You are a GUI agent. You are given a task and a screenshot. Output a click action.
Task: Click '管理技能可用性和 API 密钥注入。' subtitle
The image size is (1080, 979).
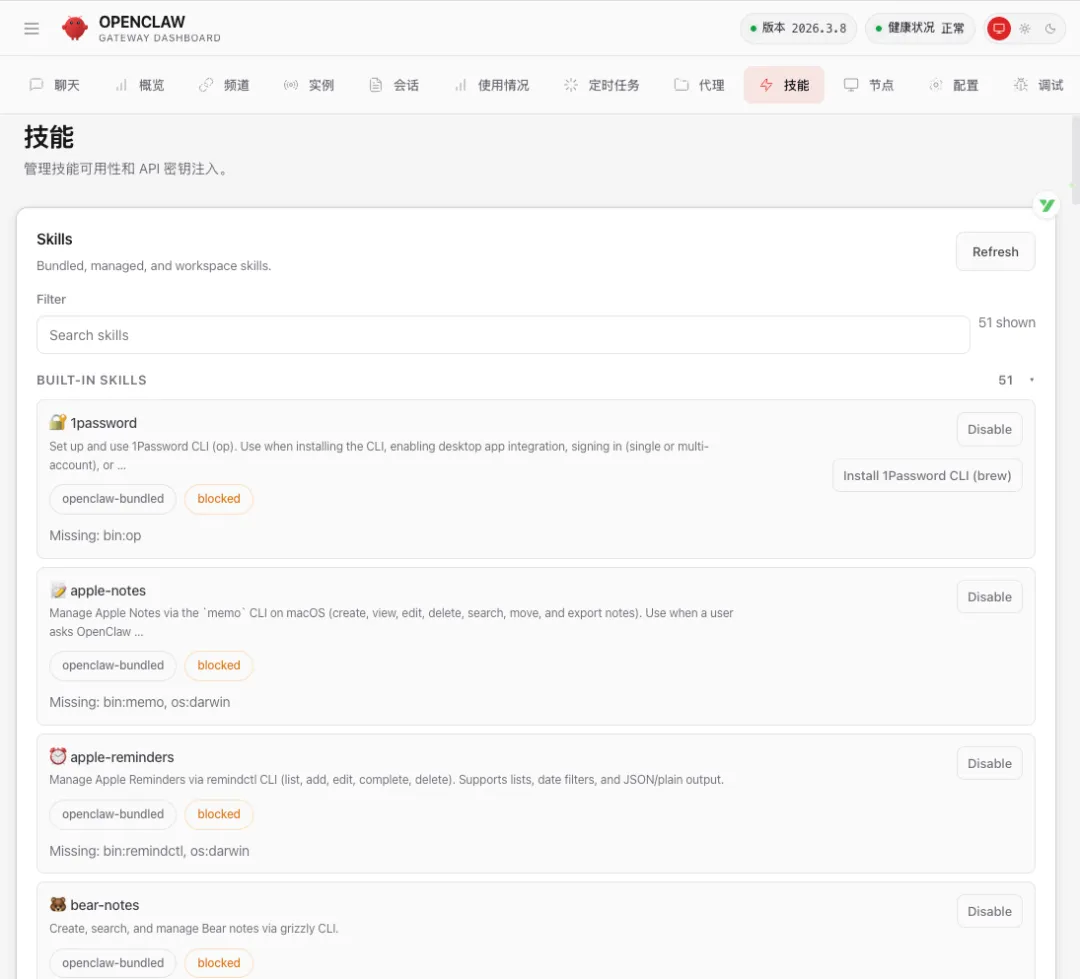(x=126, y=169)
